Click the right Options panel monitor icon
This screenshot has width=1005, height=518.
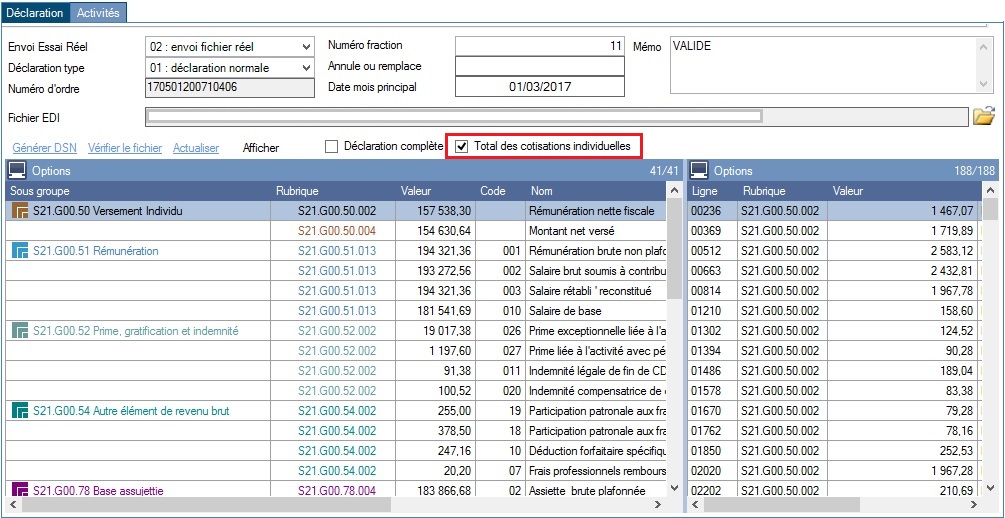click(700, 171)
